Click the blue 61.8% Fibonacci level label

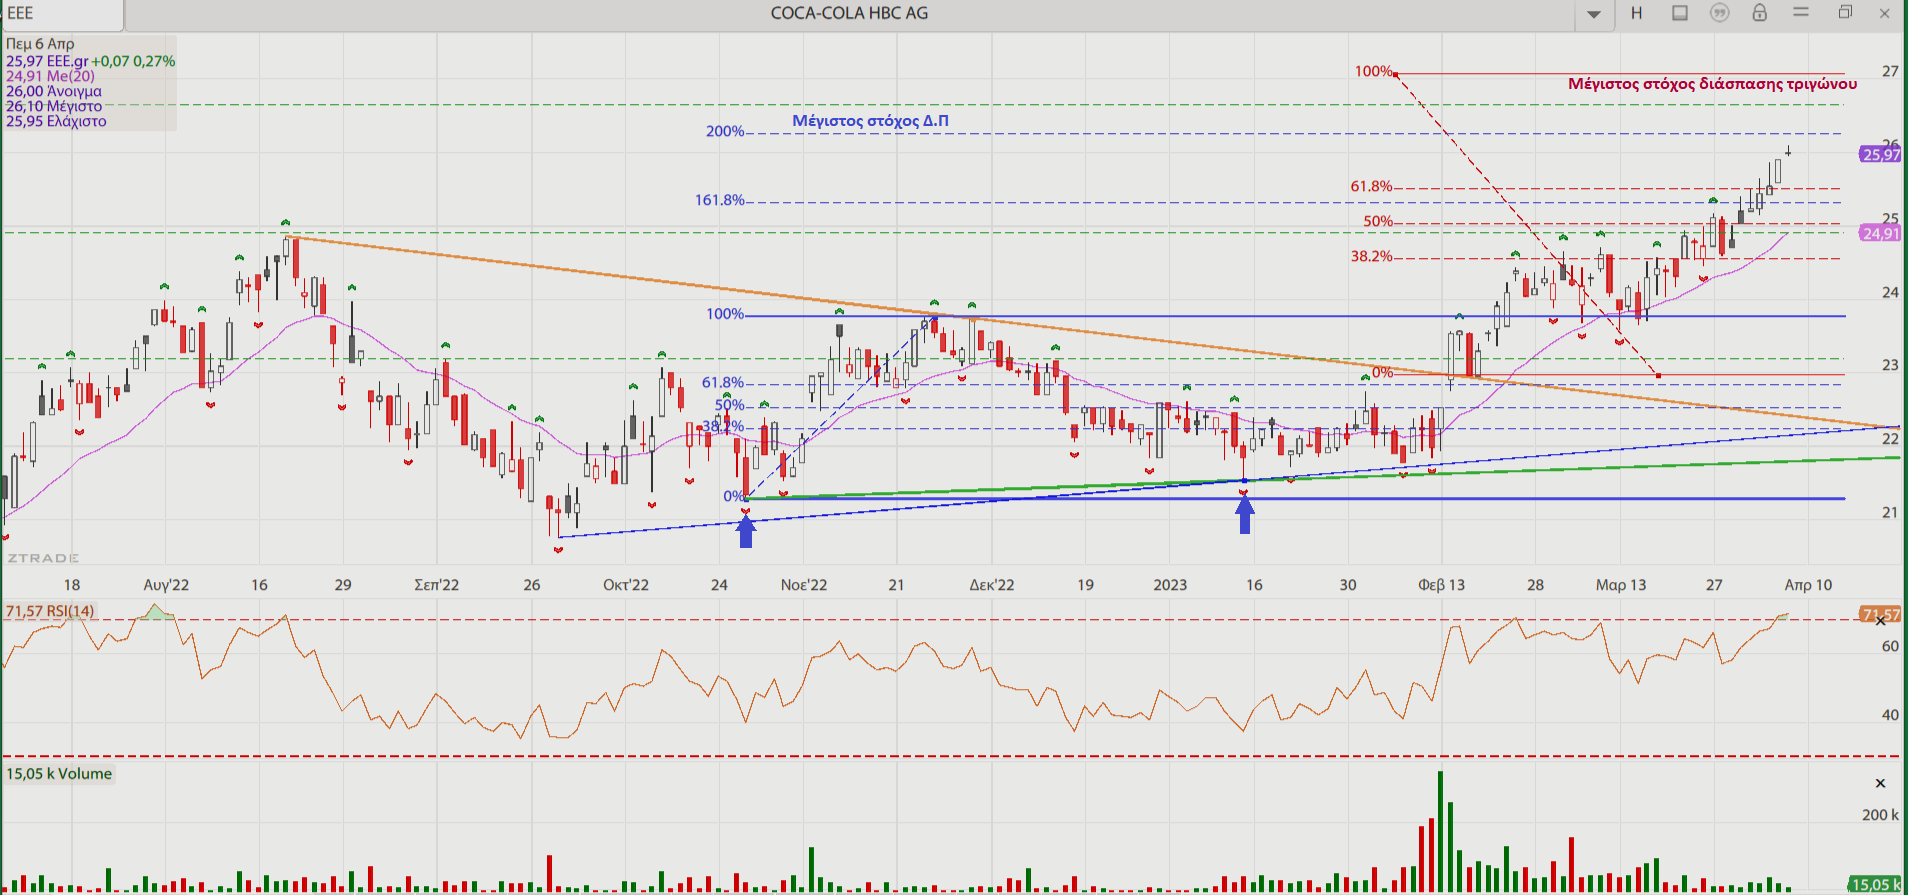722,382
